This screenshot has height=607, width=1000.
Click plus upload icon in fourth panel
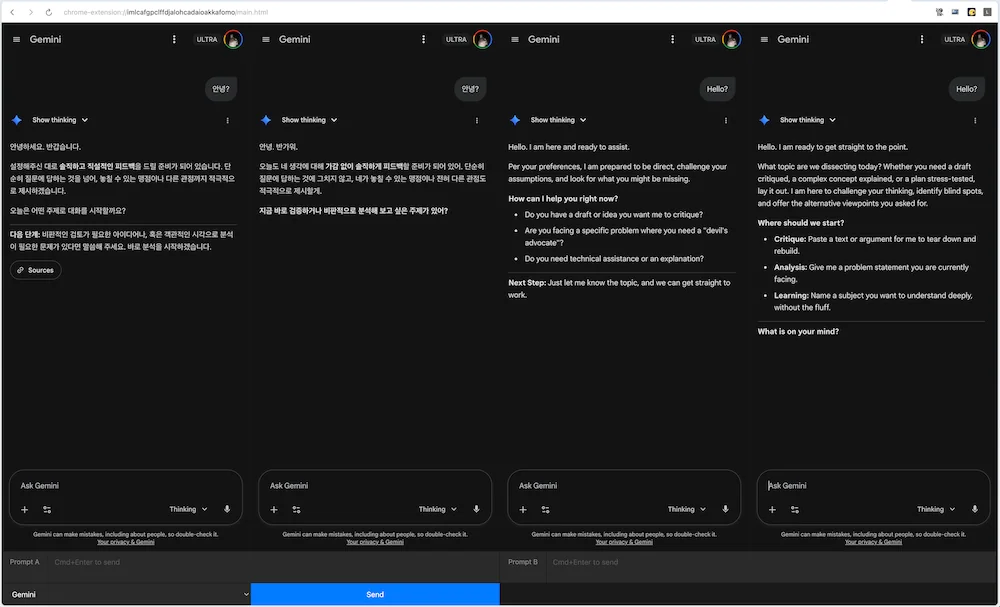coord(772,509)
